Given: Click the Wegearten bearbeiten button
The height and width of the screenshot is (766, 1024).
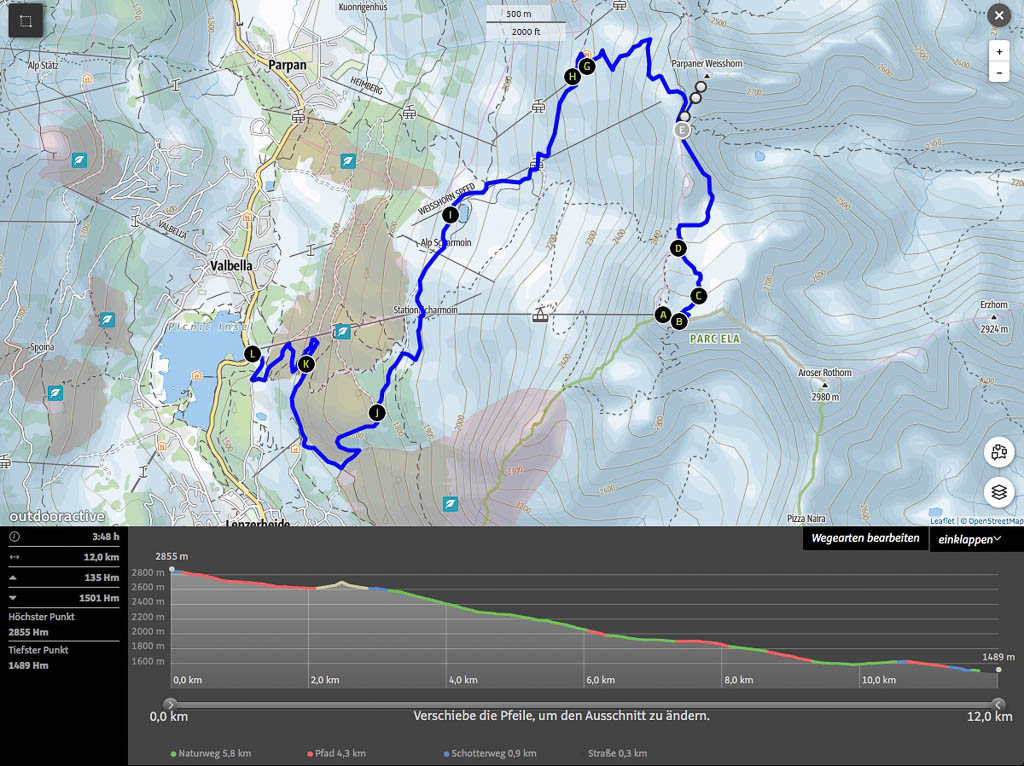Looking at the screenshot, I should tap(865, 538).
